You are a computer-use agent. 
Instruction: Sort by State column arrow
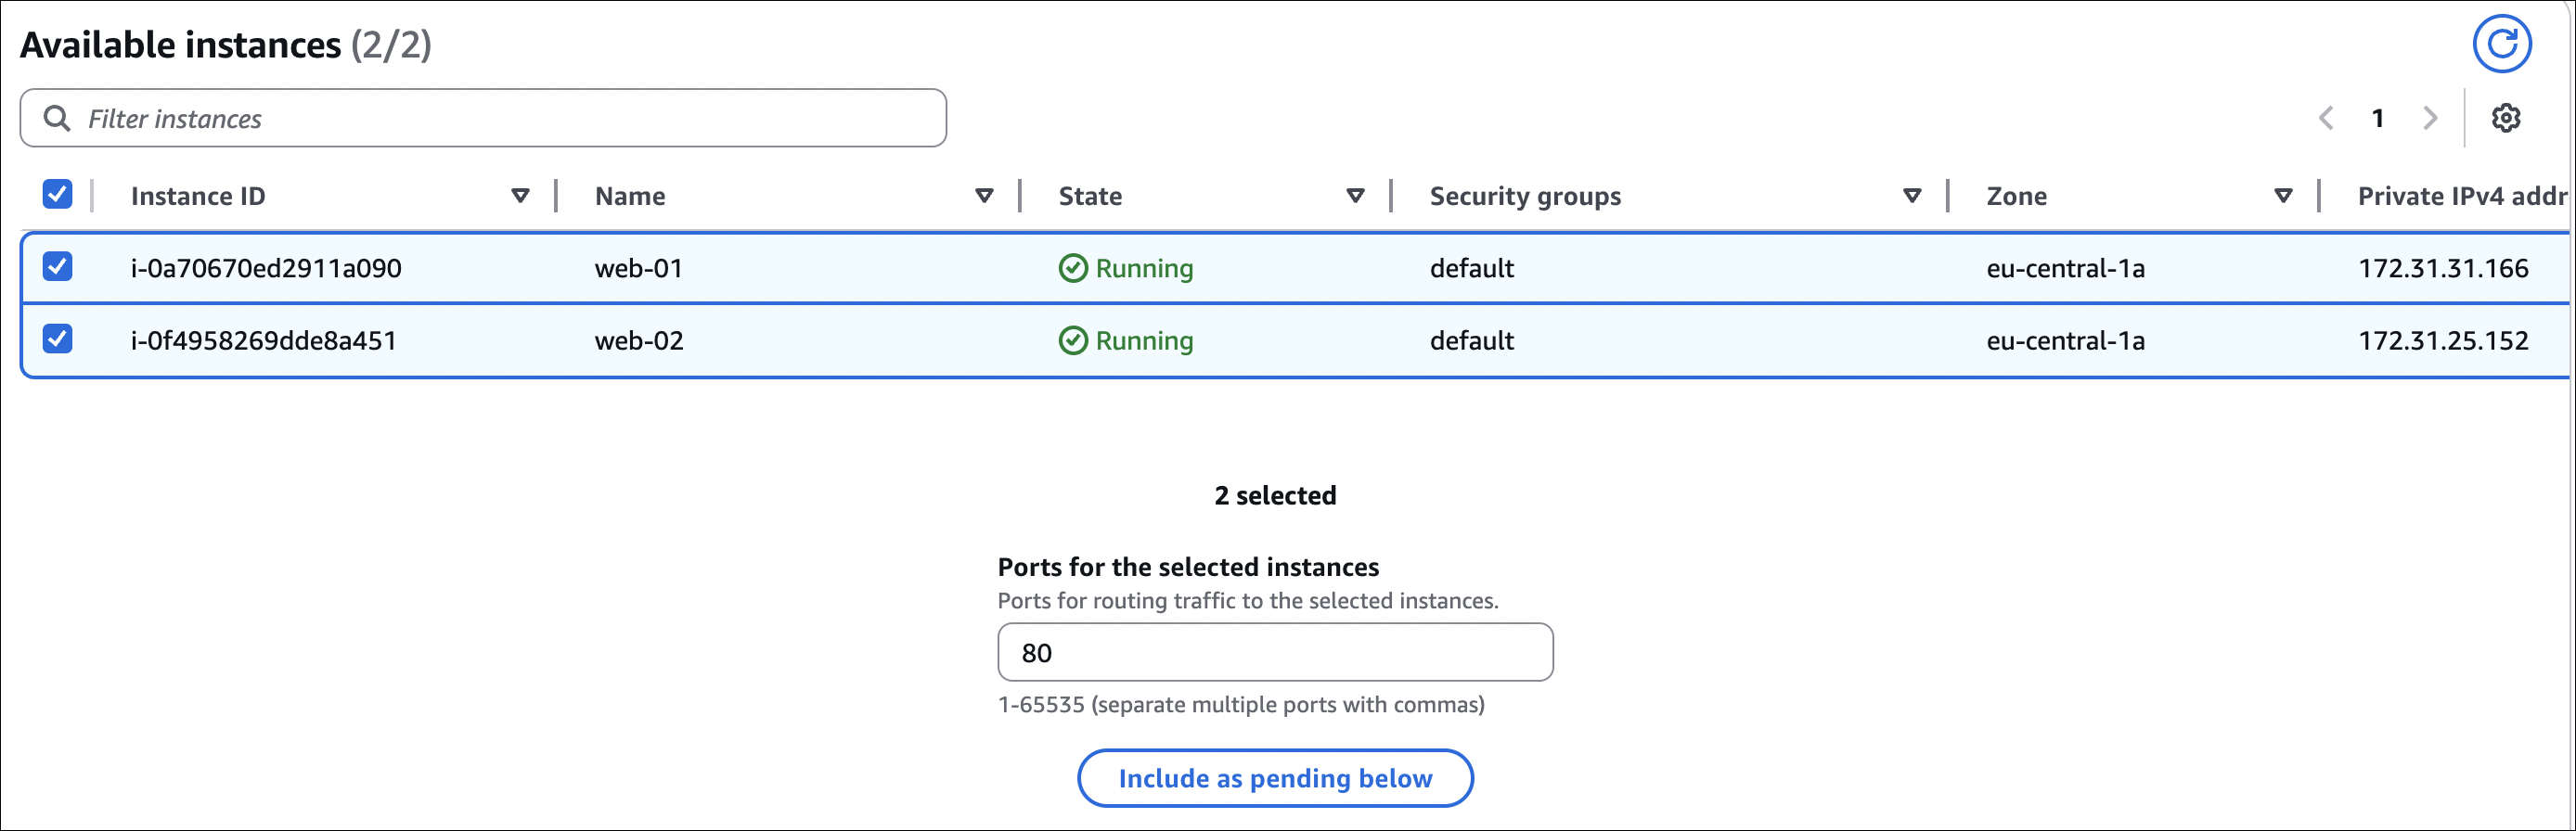coord(1355,196)
